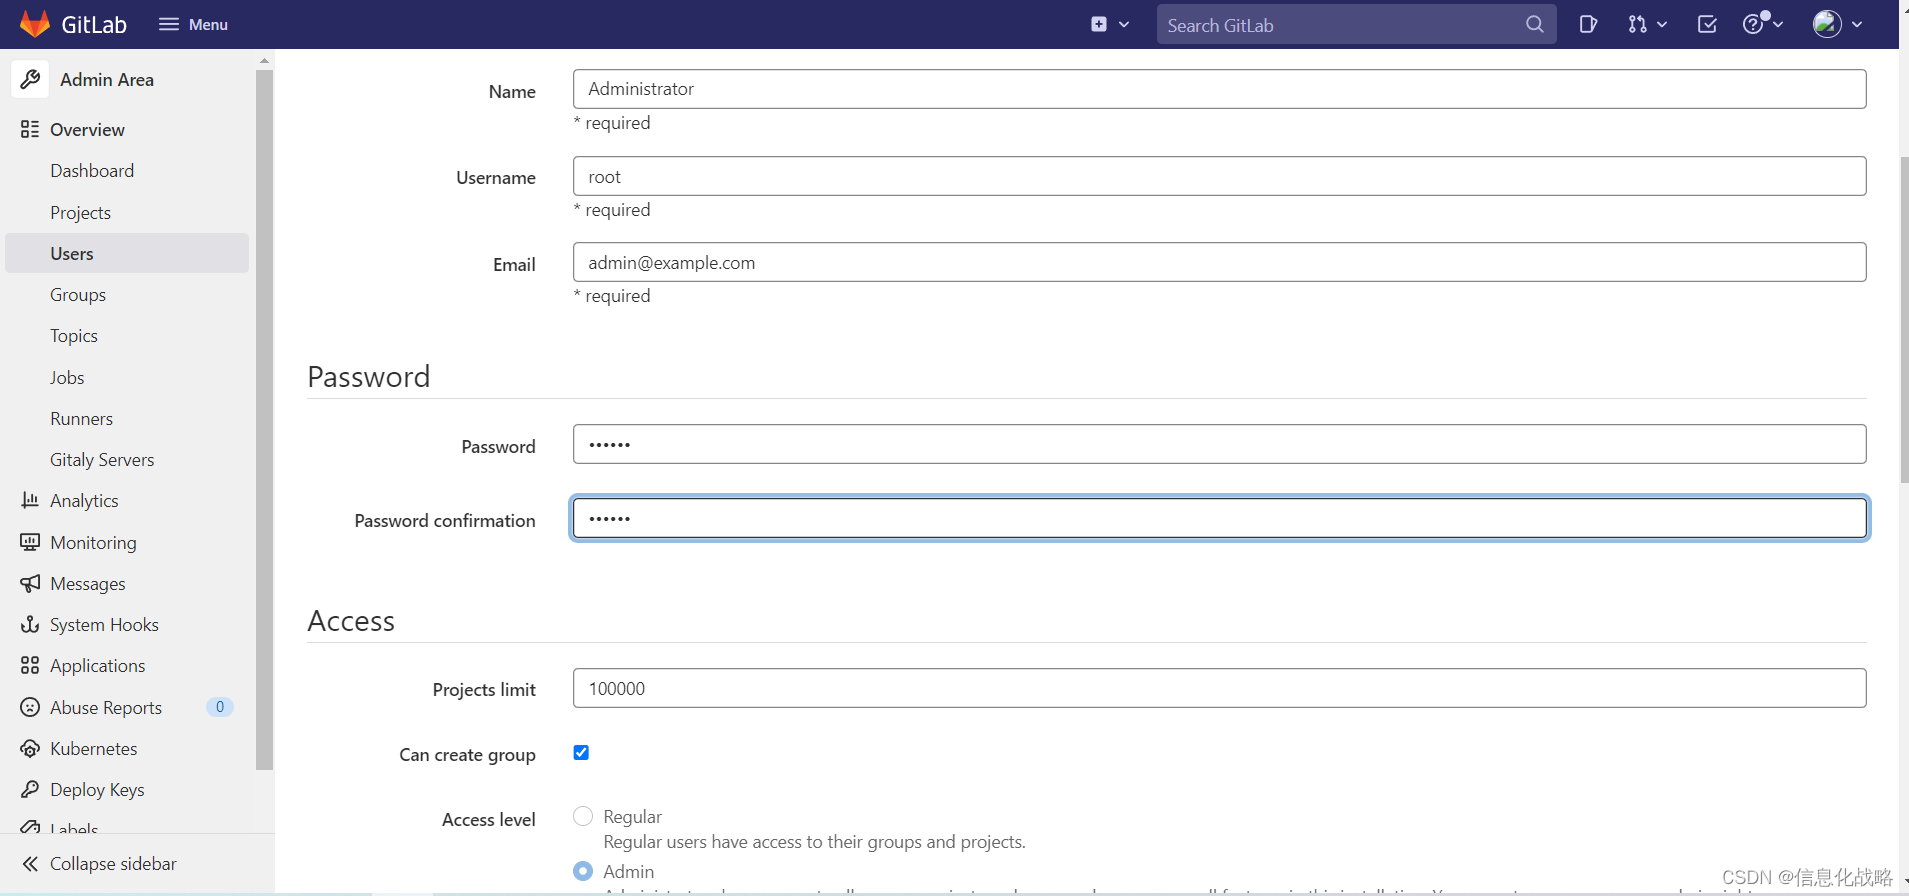The width and height of the screenshot is (1909, 896).
Task: Click the page vertical scrollbar
Action: 1904,320
